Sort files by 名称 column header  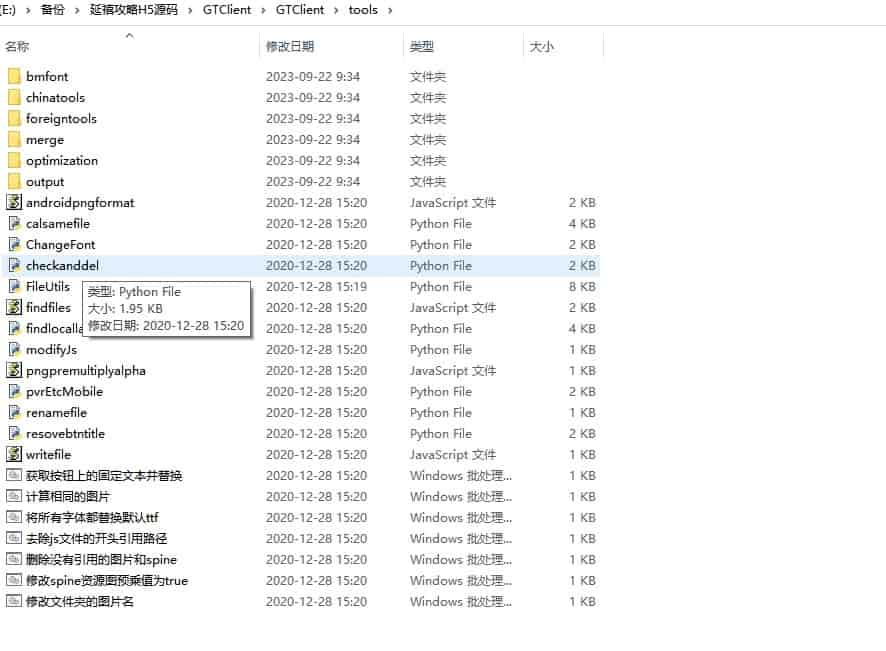(x=17, y=47)
